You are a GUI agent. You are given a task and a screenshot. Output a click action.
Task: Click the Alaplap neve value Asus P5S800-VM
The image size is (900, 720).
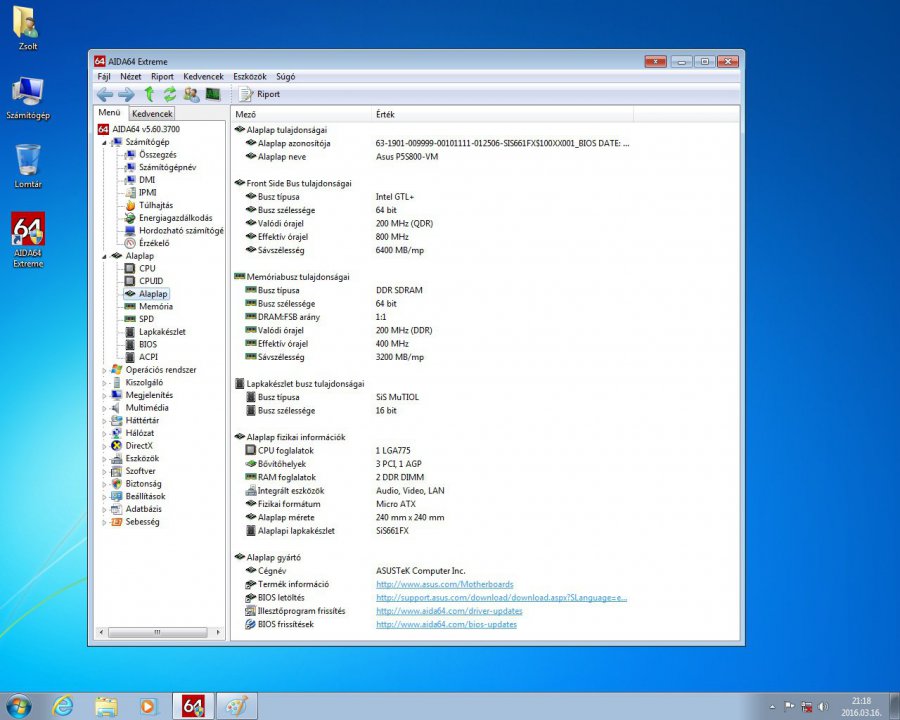[x=407, y=157]
